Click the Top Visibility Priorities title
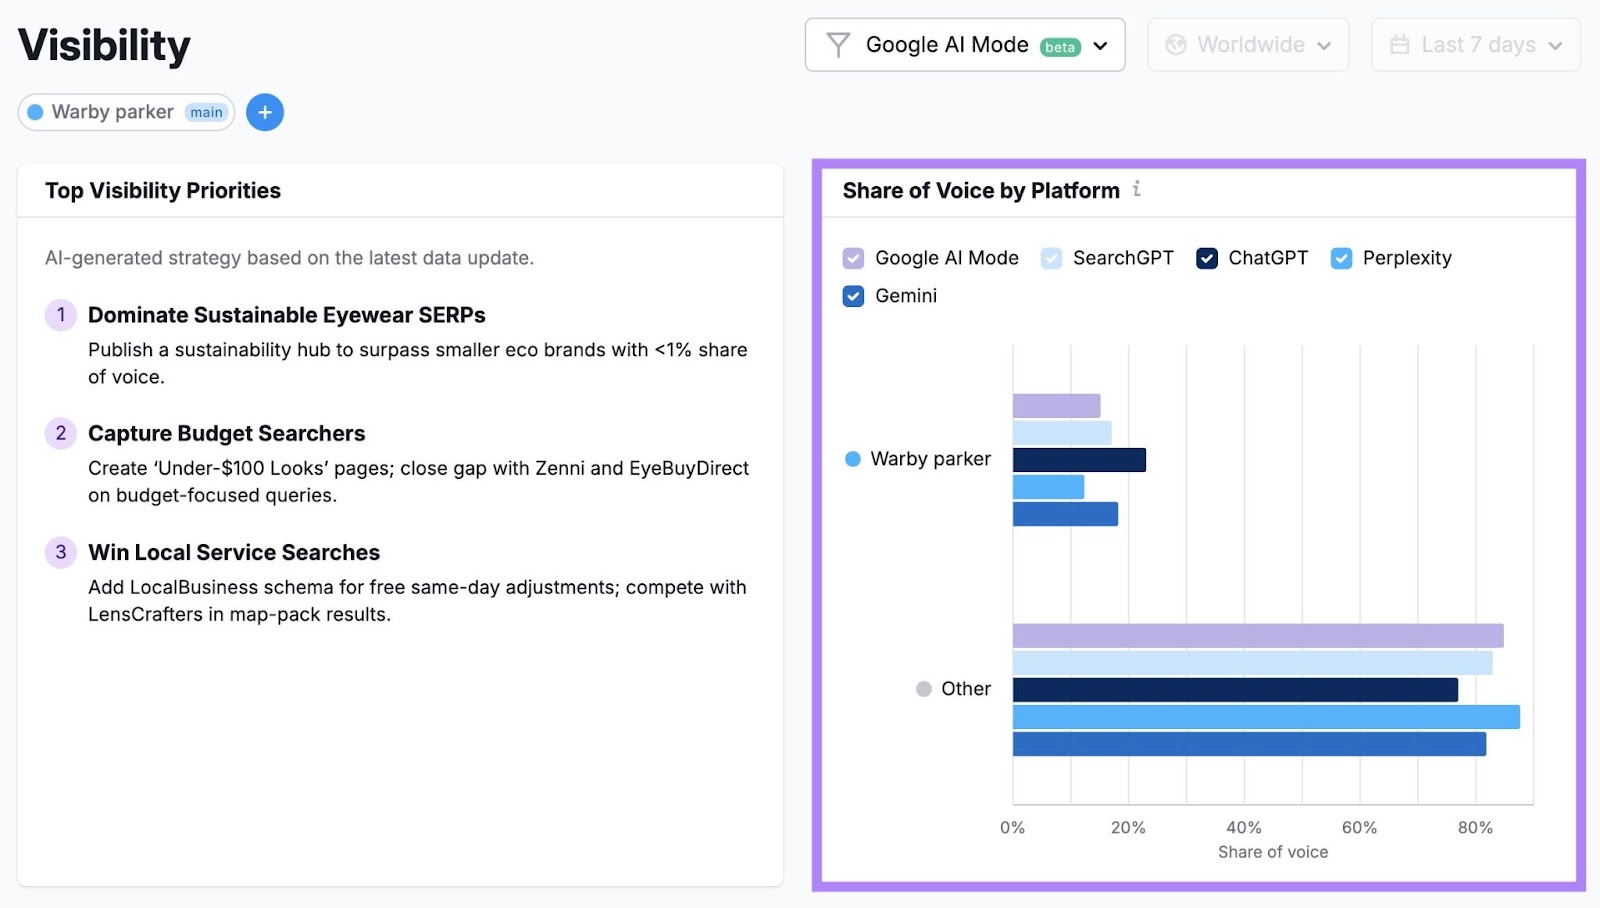This screenshot has width=1600, height=908. tap(163, 190)
